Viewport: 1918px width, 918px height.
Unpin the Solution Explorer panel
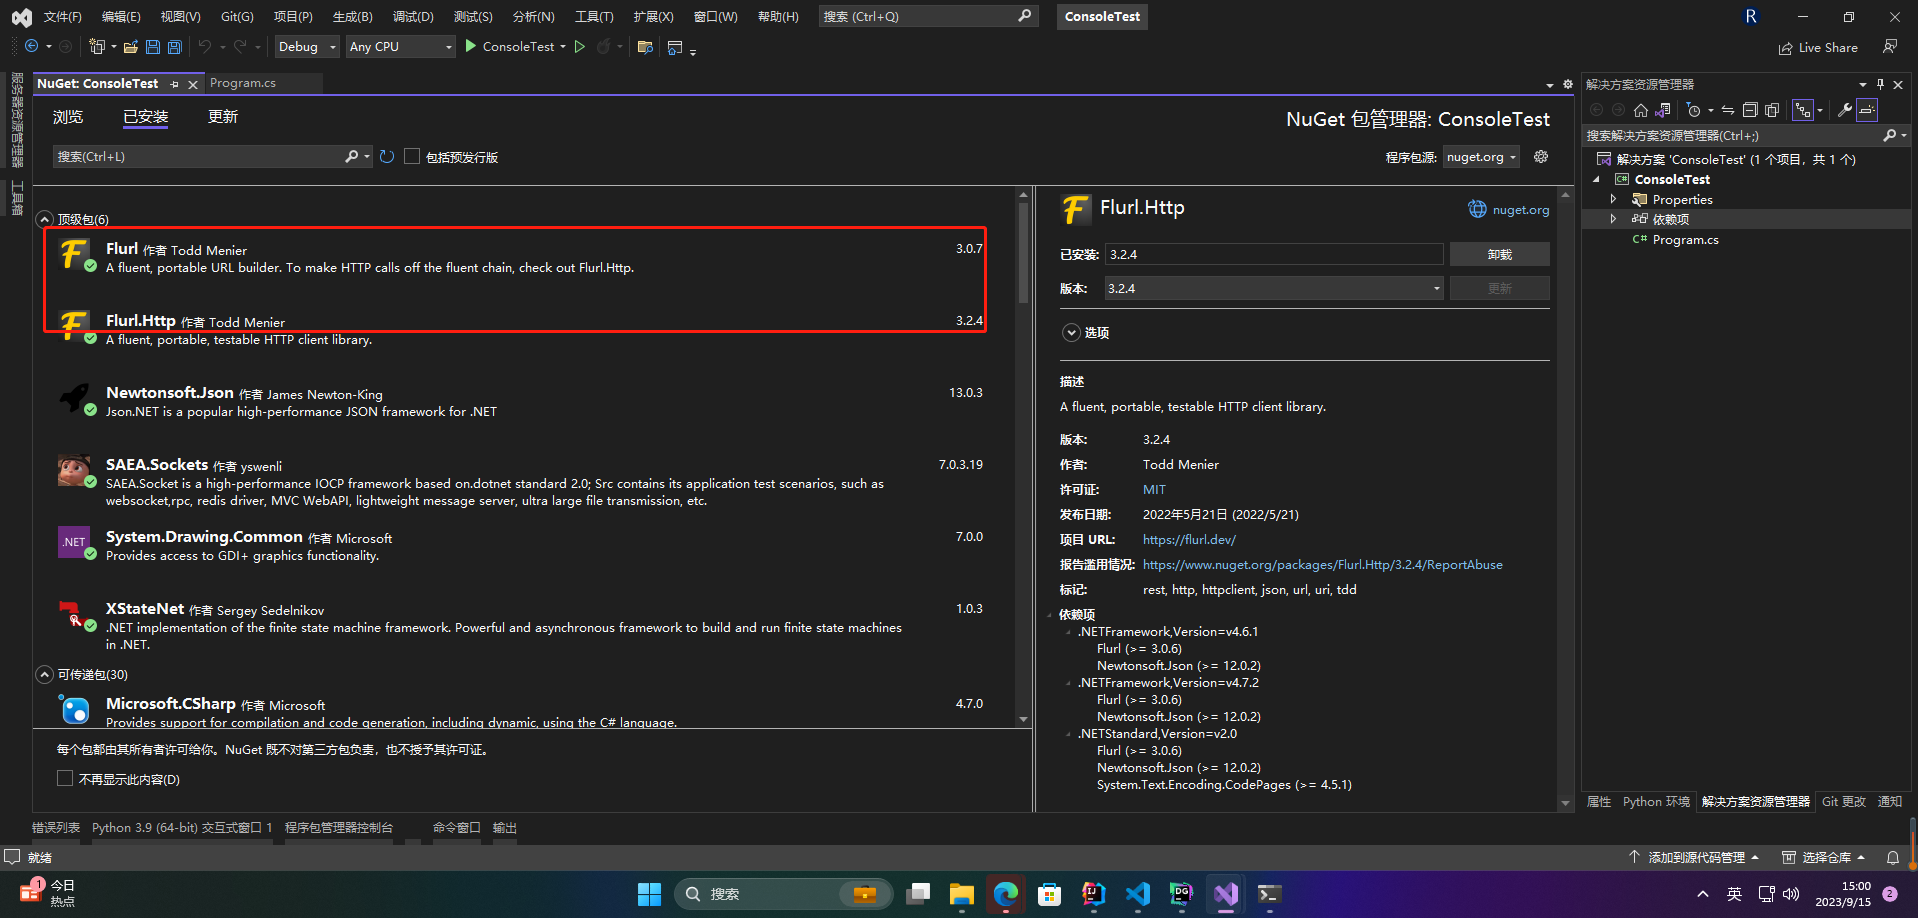pyautogui.click(x=1880, y=84)
